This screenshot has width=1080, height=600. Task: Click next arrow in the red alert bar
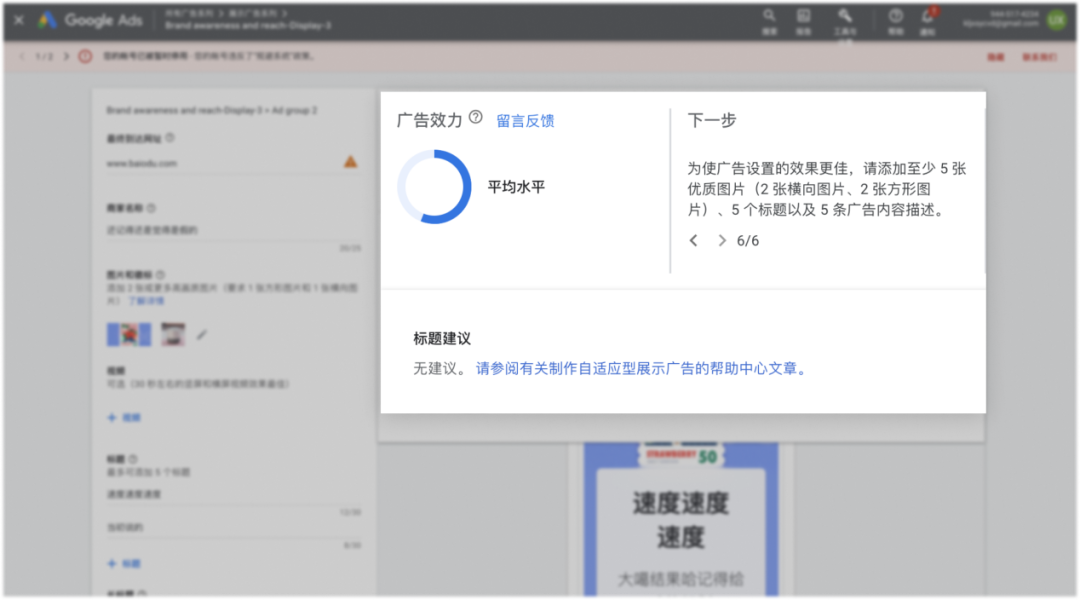[x=66, y=56]
